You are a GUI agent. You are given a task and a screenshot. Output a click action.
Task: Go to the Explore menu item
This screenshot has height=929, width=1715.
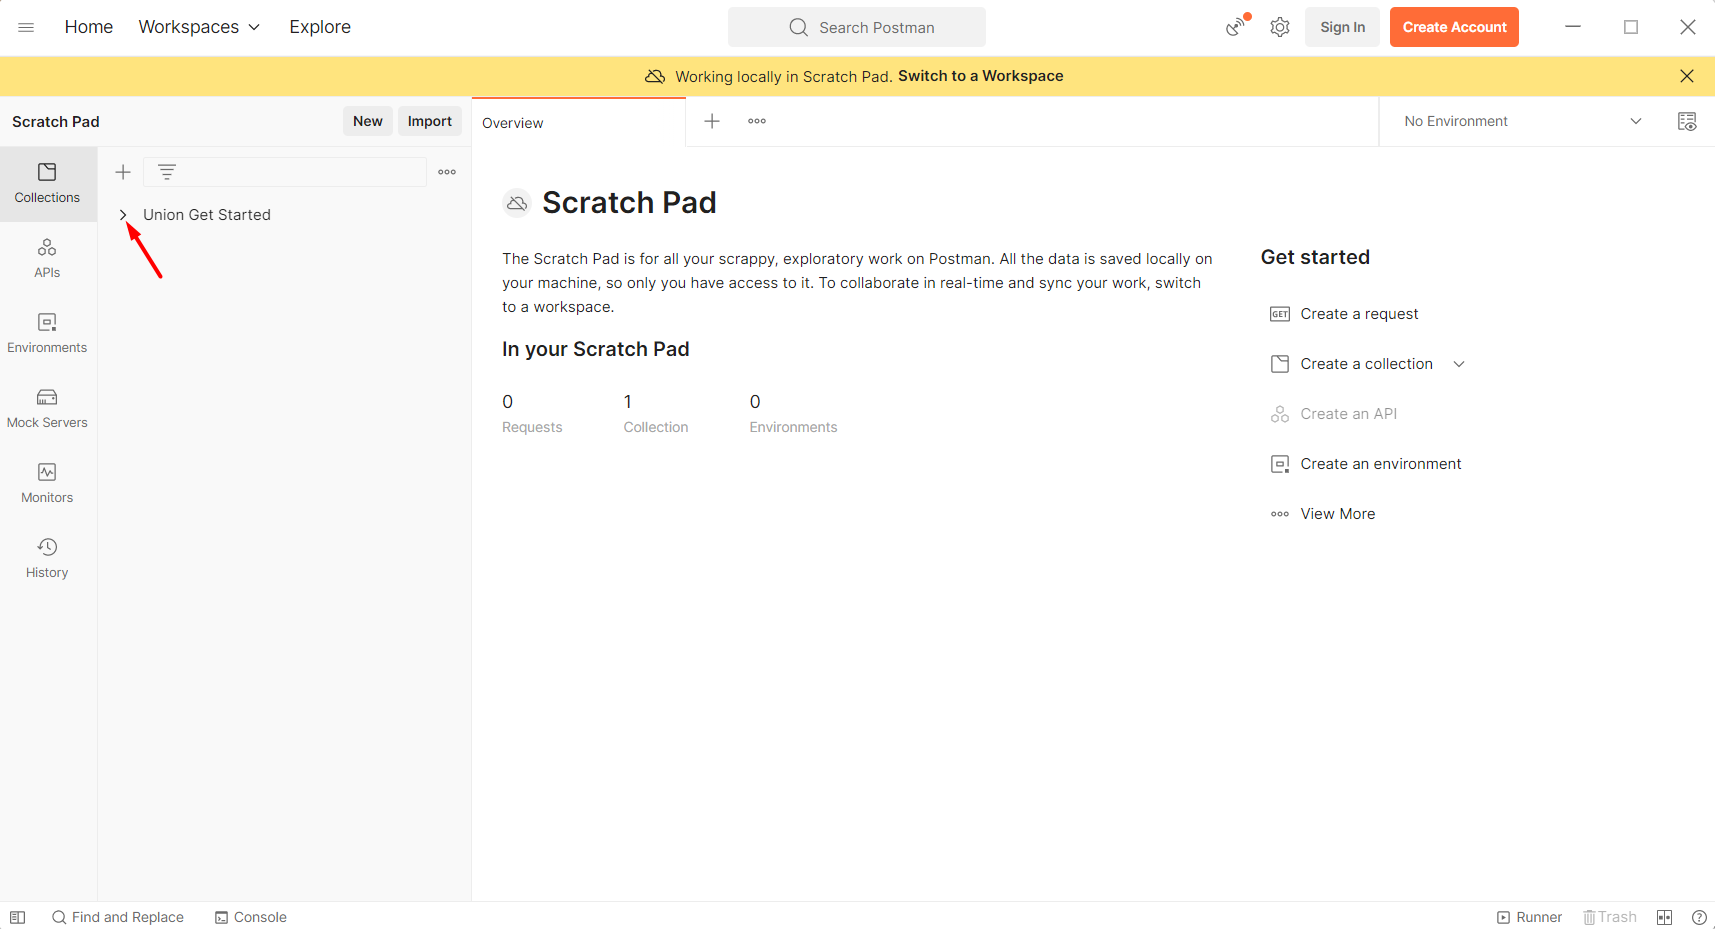coord(320,27)
